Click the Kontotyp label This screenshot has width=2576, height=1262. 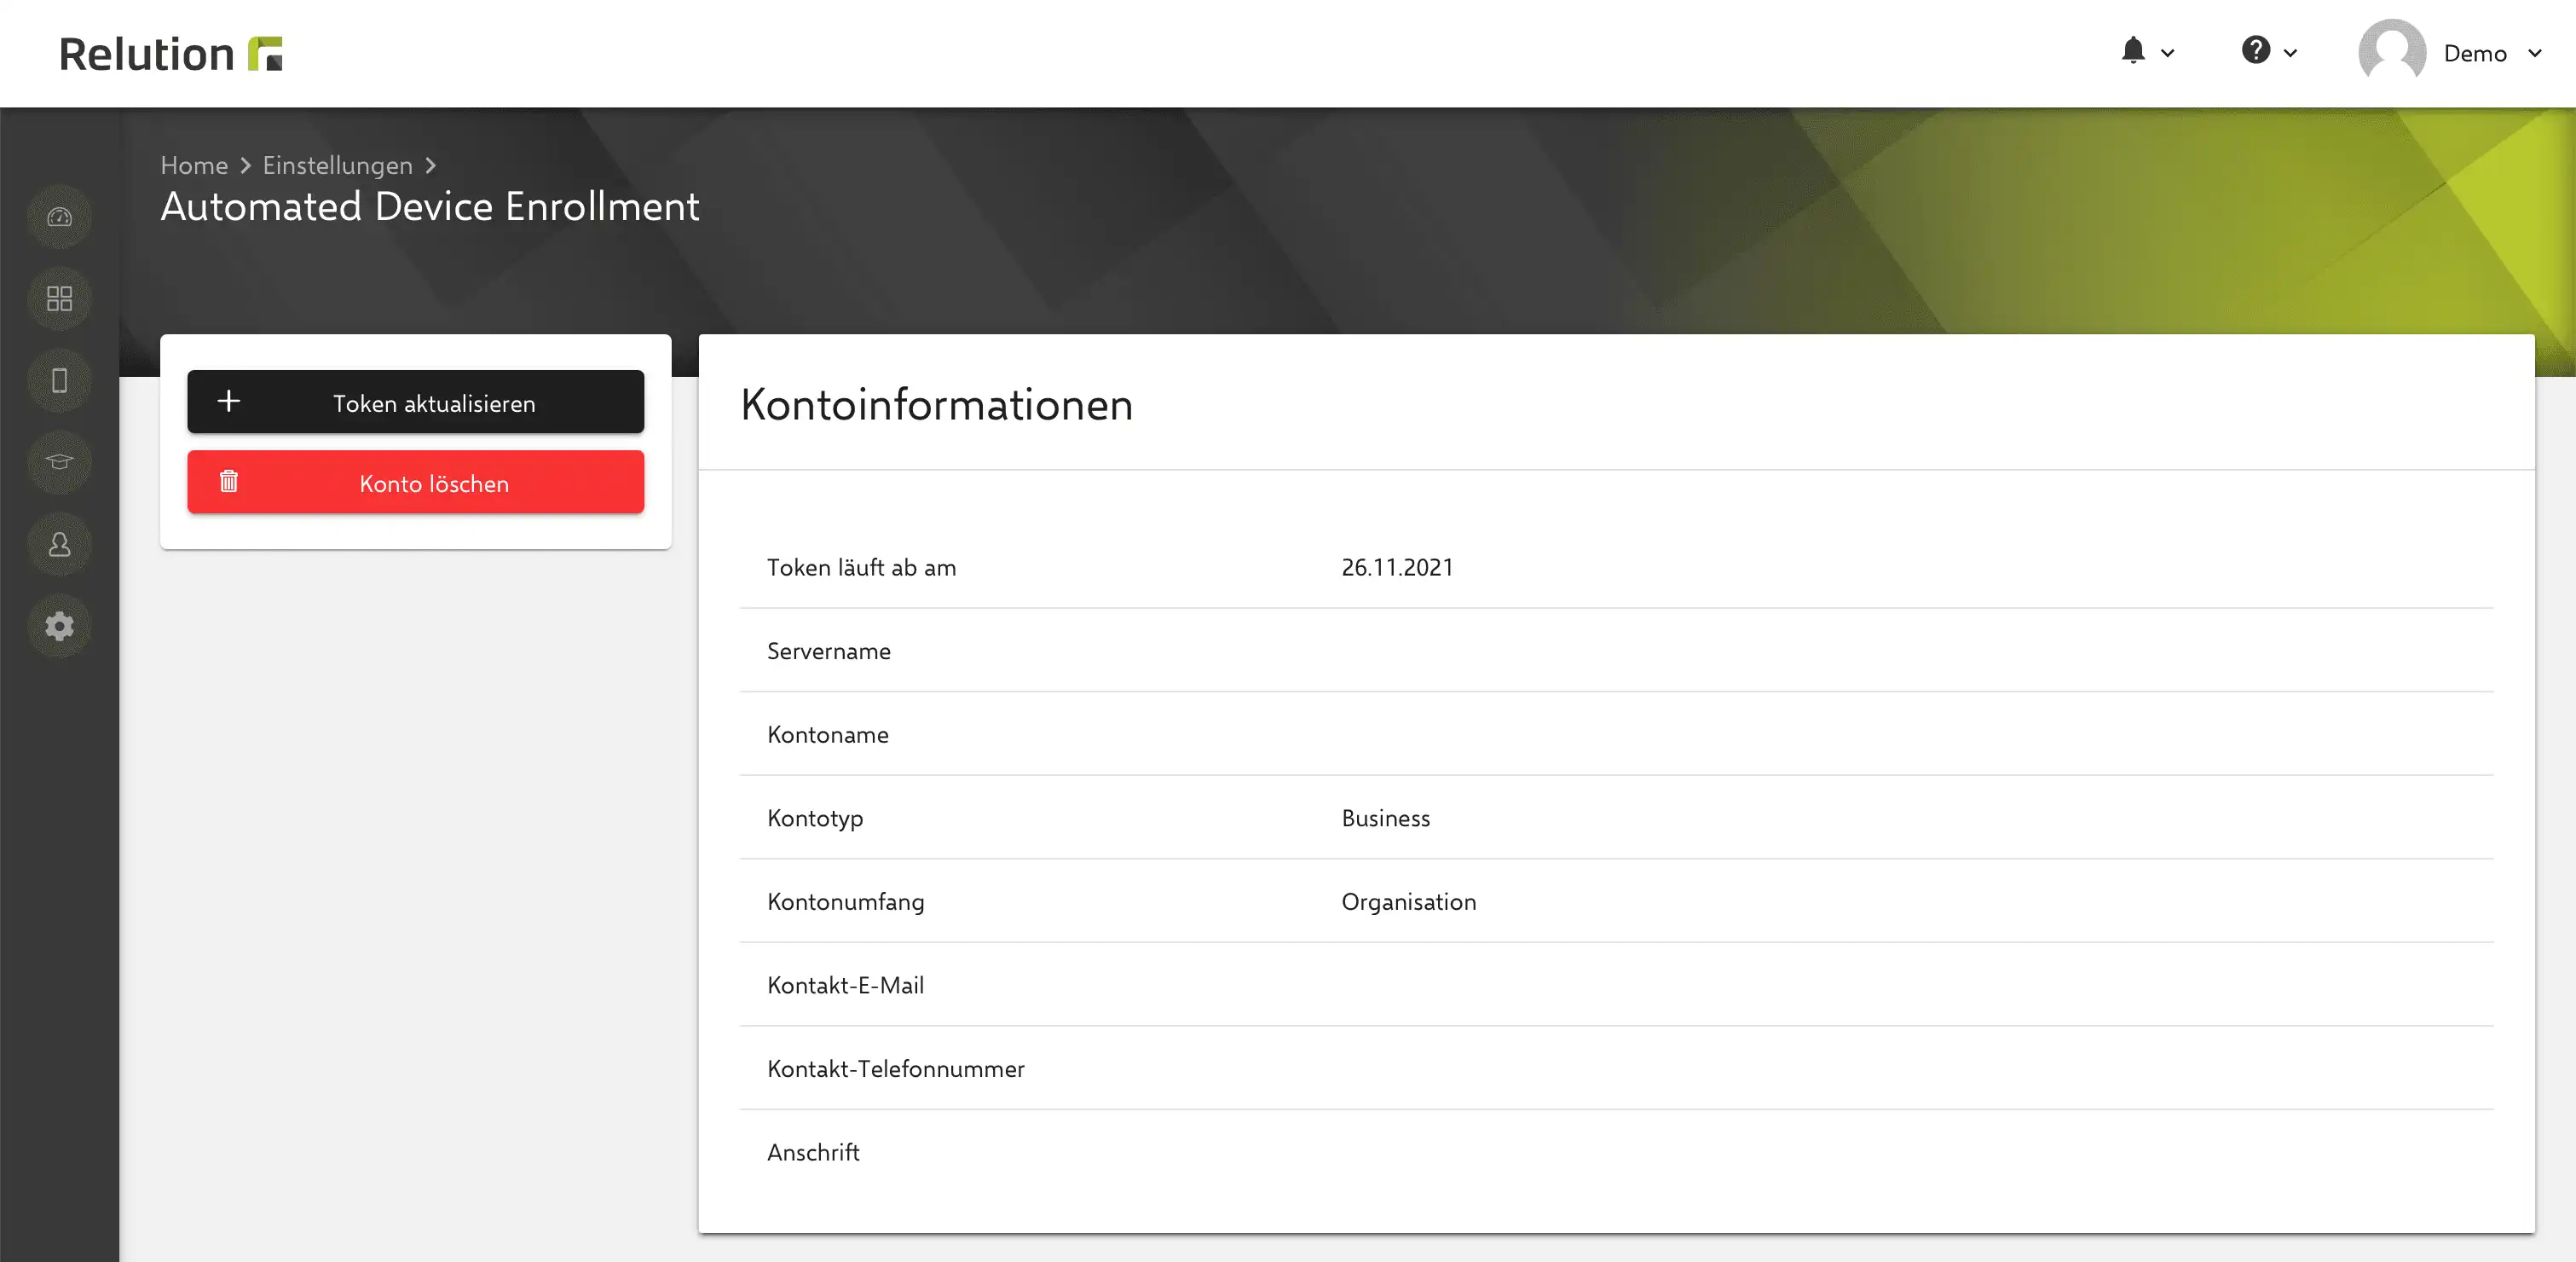[815, 818]
